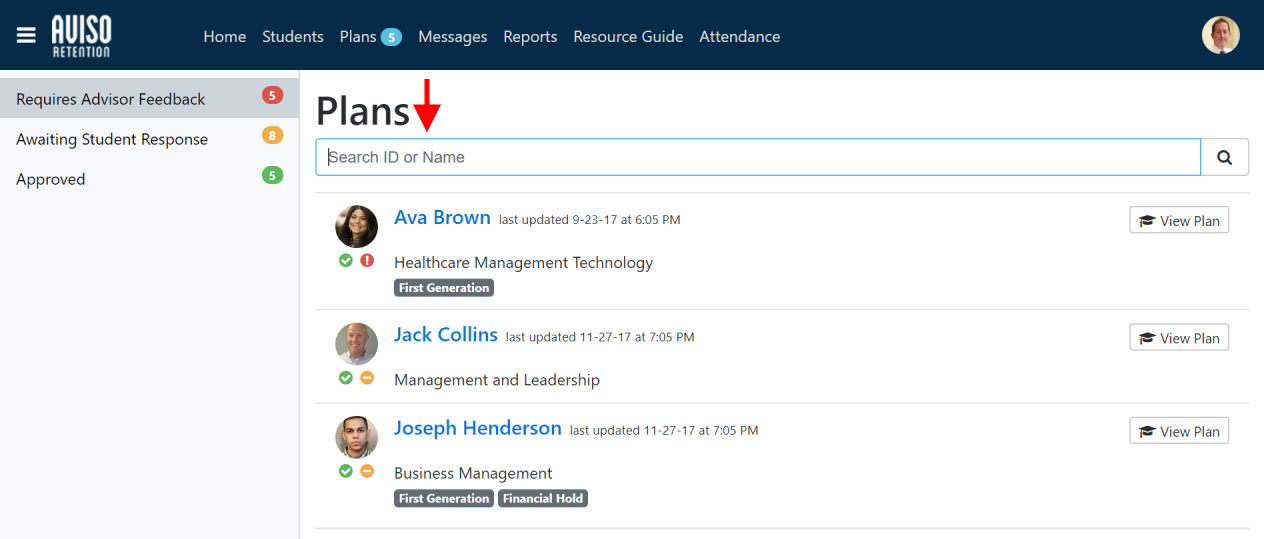Open the user profile avatar menu
Image resolution: width=1264 pixels, height=539 pixels.
pos(1220,35)
